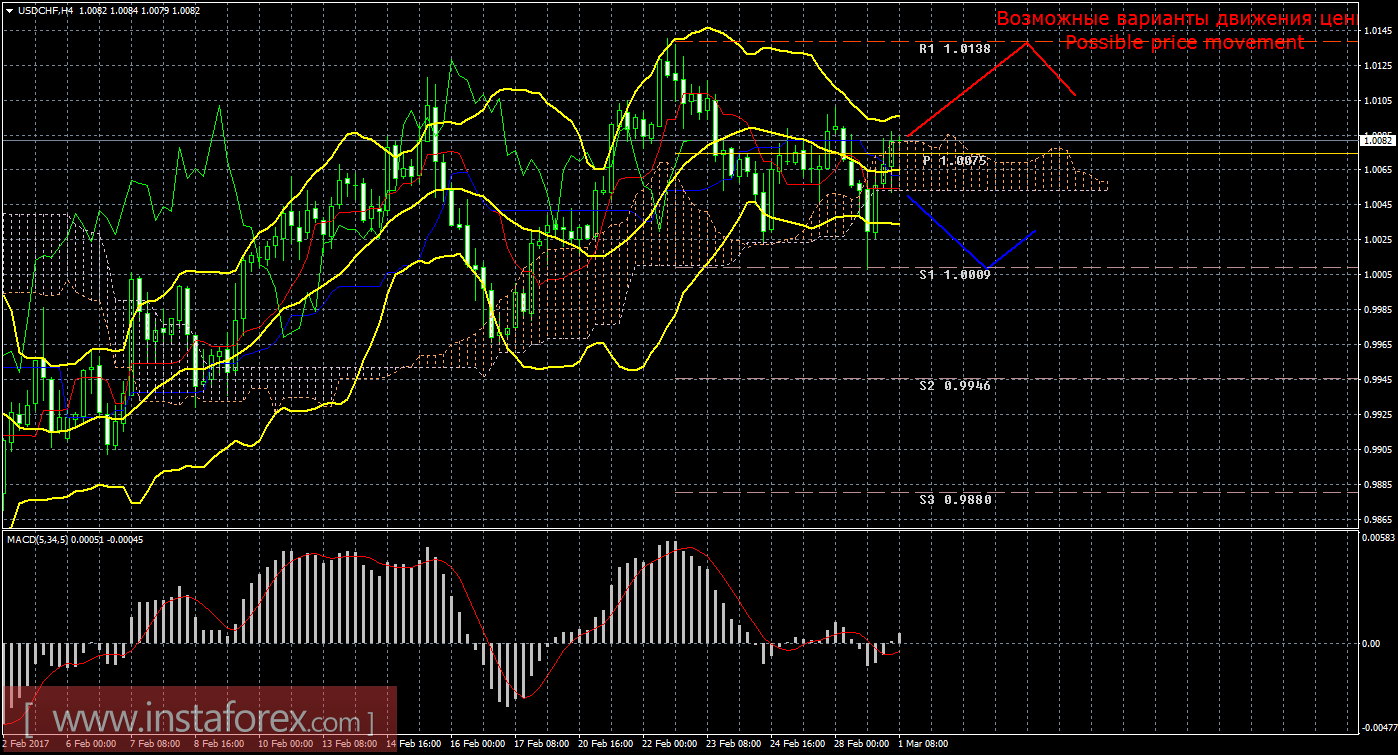
Task: Click the 22 Feb 00:00 time label
Action: (668, 744)
